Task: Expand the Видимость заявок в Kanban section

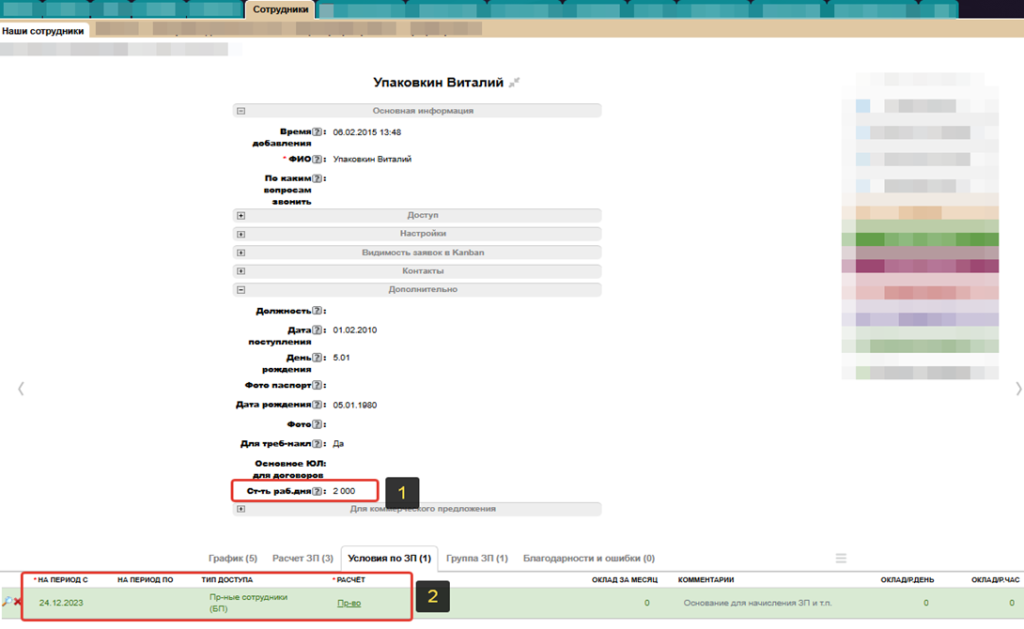Action: pyautogui.click(x=241, y=253)
